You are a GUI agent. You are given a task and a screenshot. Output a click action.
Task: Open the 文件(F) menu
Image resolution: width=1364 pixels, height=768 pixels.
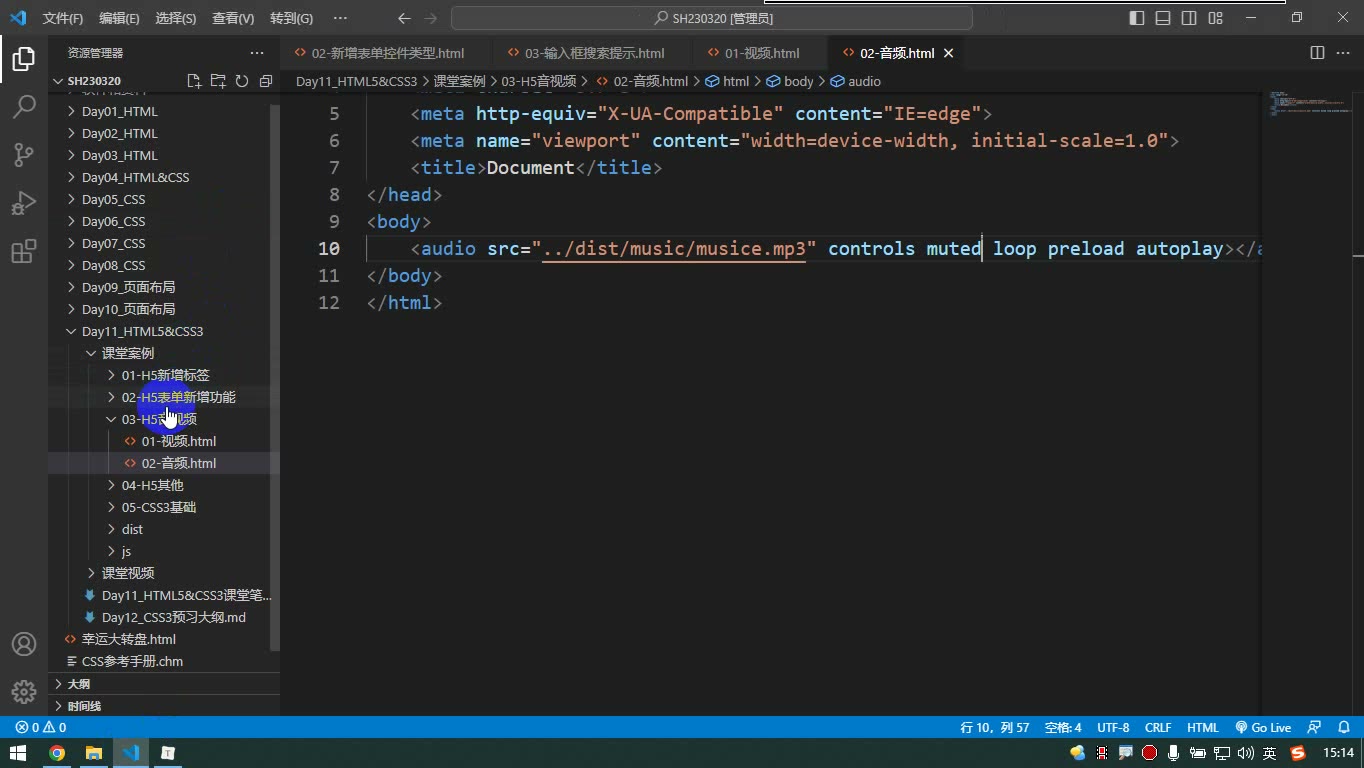[63, 18]
